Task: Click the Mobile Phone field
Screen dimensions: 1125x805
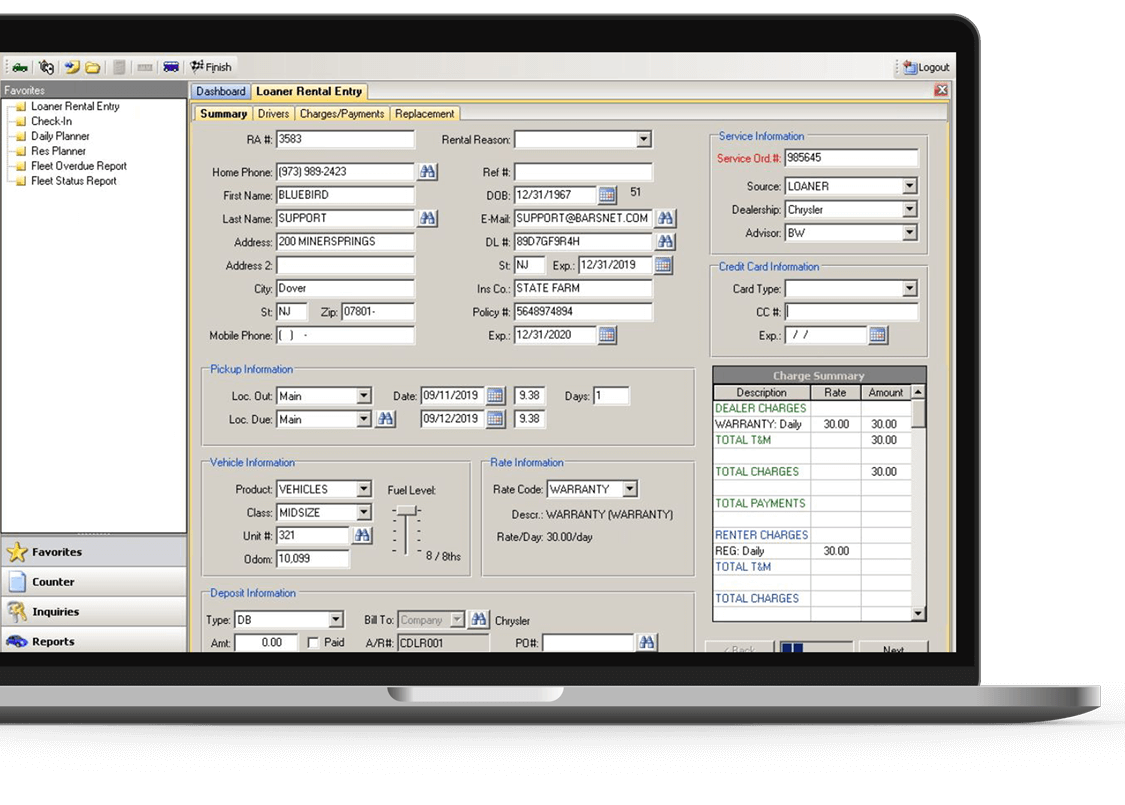Action: [x=345, y=335]
